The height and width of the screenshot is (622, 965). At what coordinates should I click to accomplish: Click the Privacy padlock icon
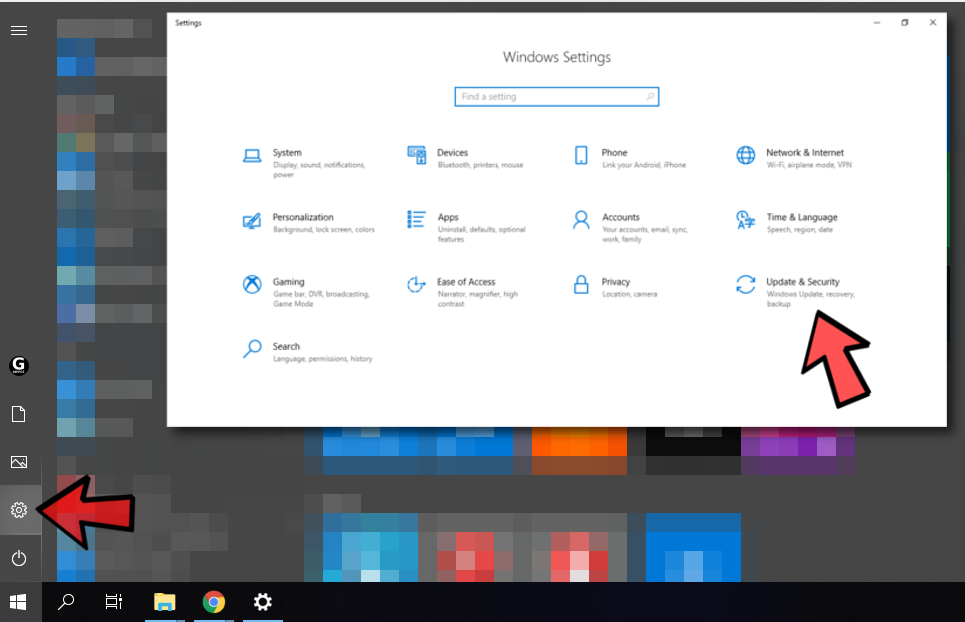point(581,284)
